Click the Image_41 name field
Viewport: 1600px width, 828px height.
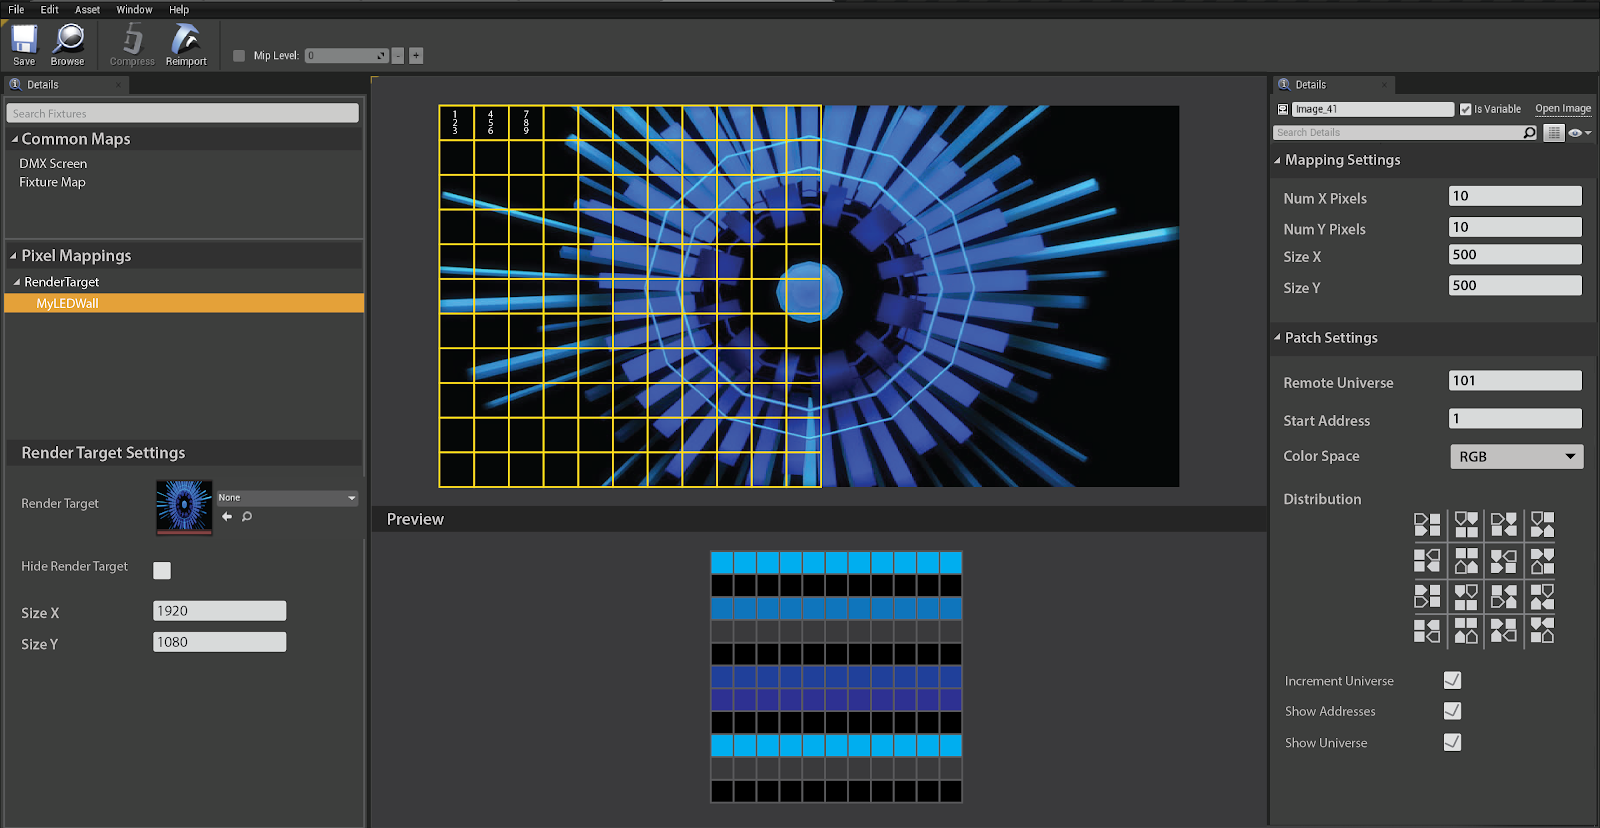[x=1373, y=109]
